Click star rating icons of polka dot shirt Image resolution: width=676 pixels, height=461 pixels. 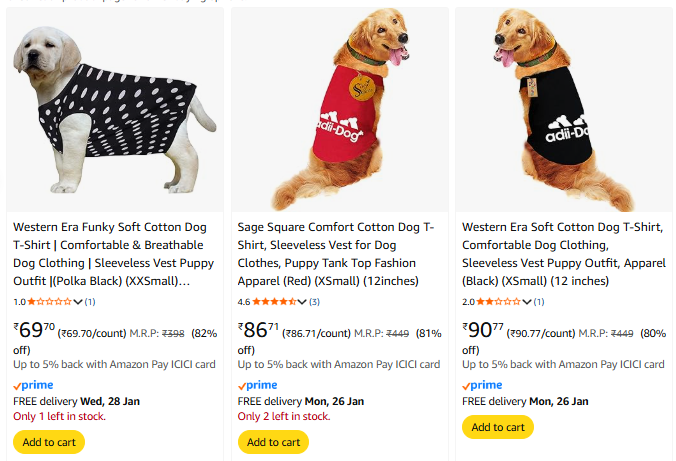50,301
